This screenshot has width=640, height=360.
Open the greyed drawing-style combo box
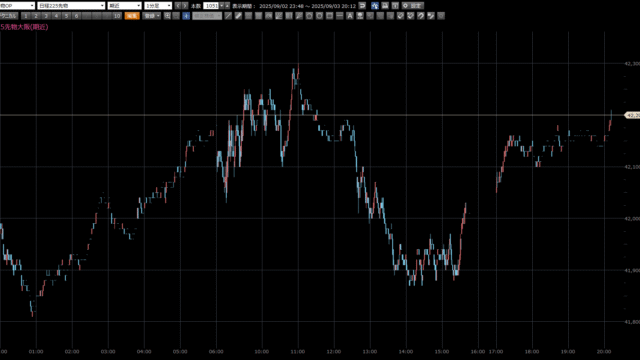coord(207,16)
